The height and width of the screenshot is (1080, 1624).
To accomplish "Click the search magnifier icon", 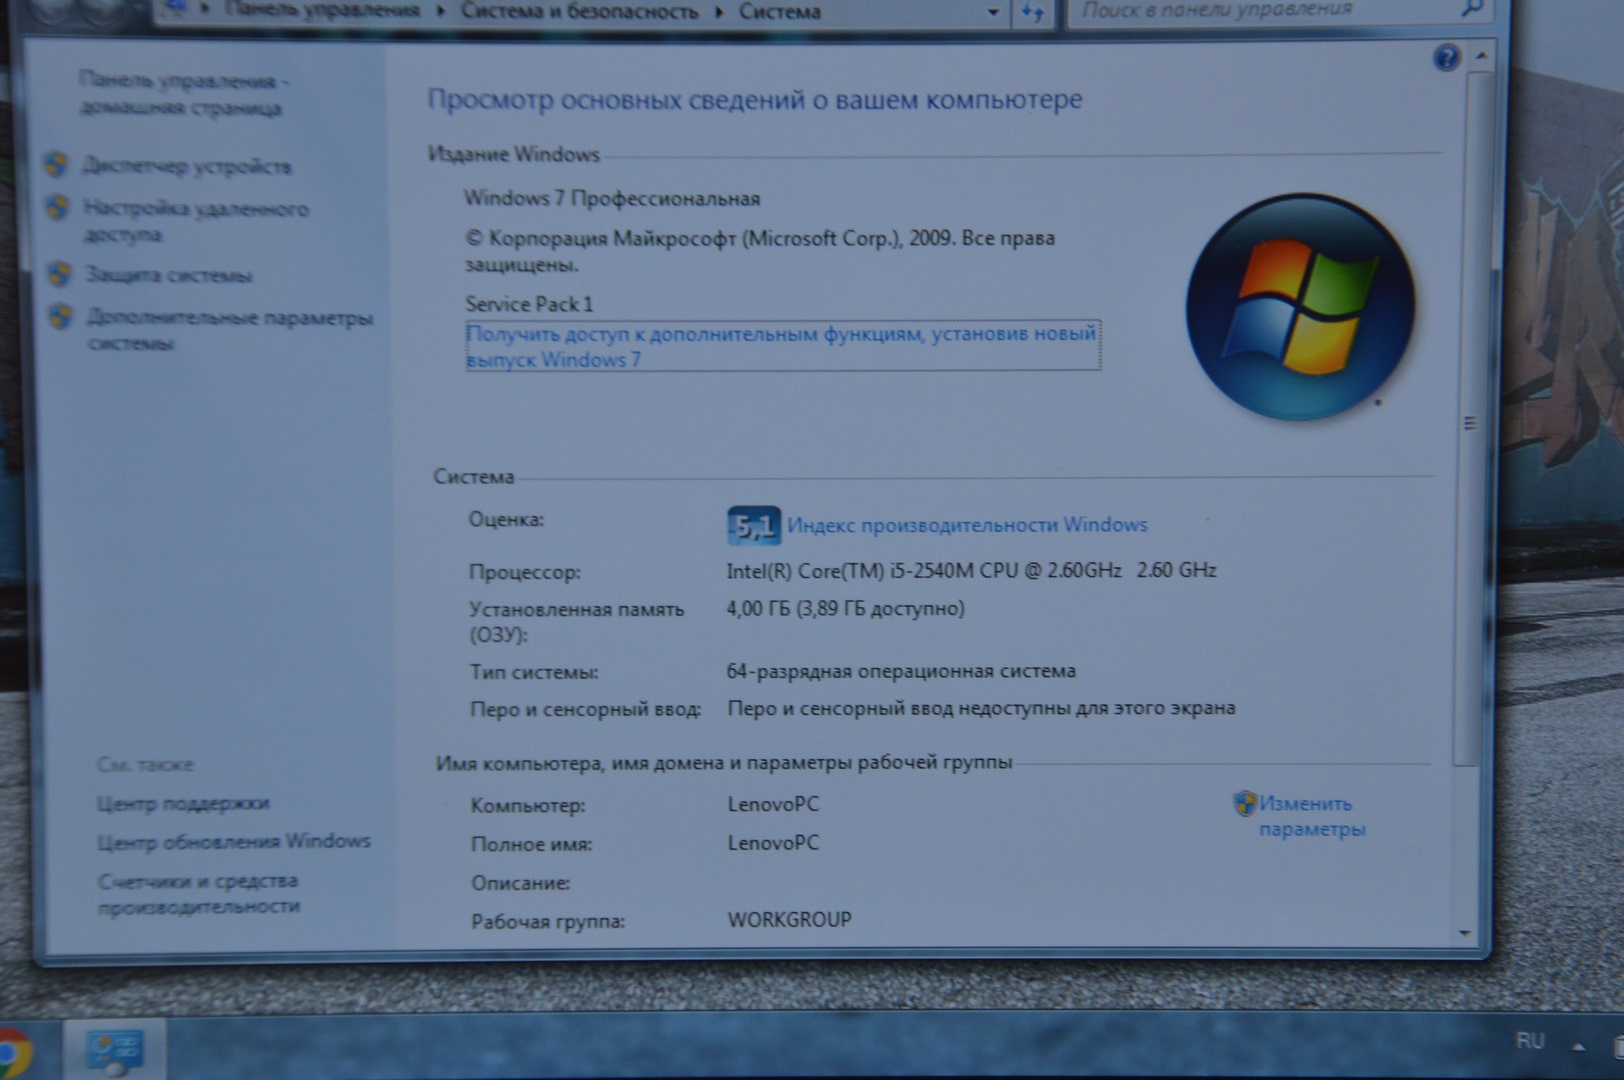I will click(1472, 9).
